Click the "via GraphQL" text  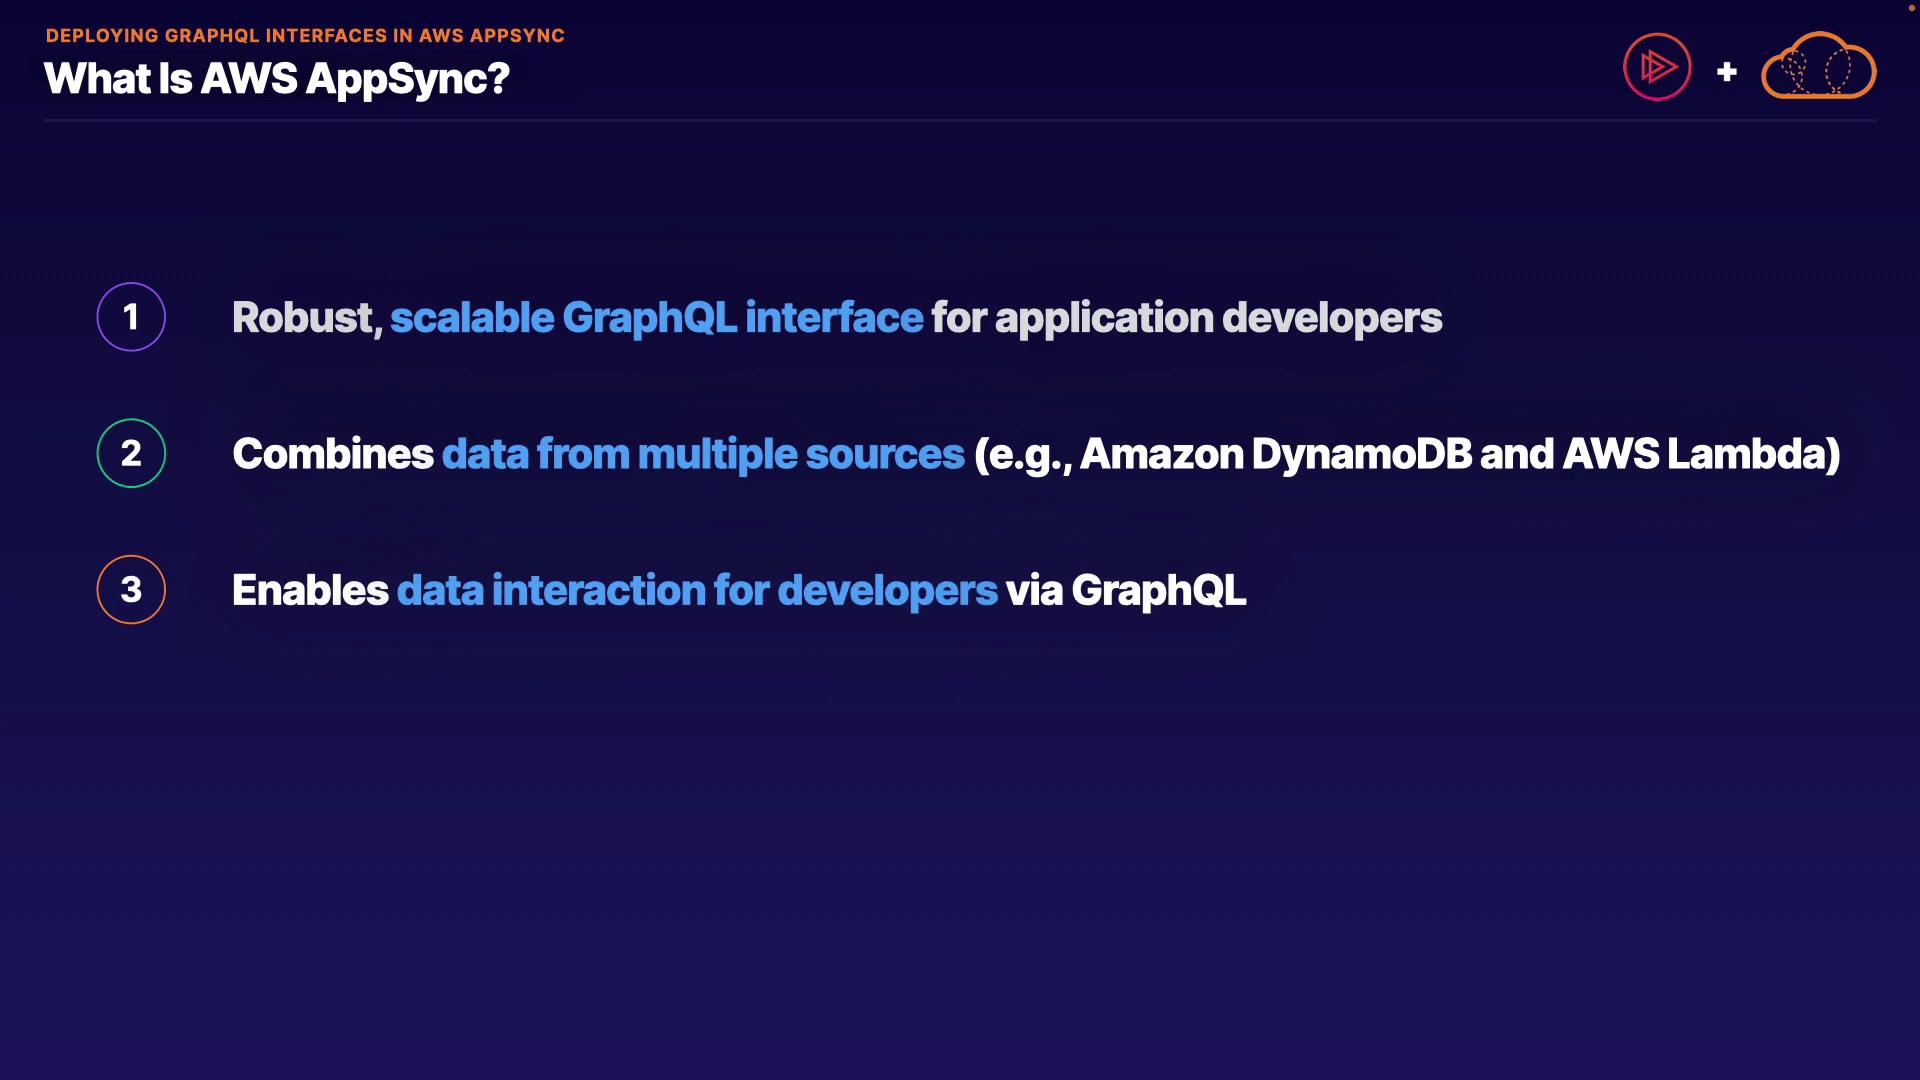(1126, 590)
